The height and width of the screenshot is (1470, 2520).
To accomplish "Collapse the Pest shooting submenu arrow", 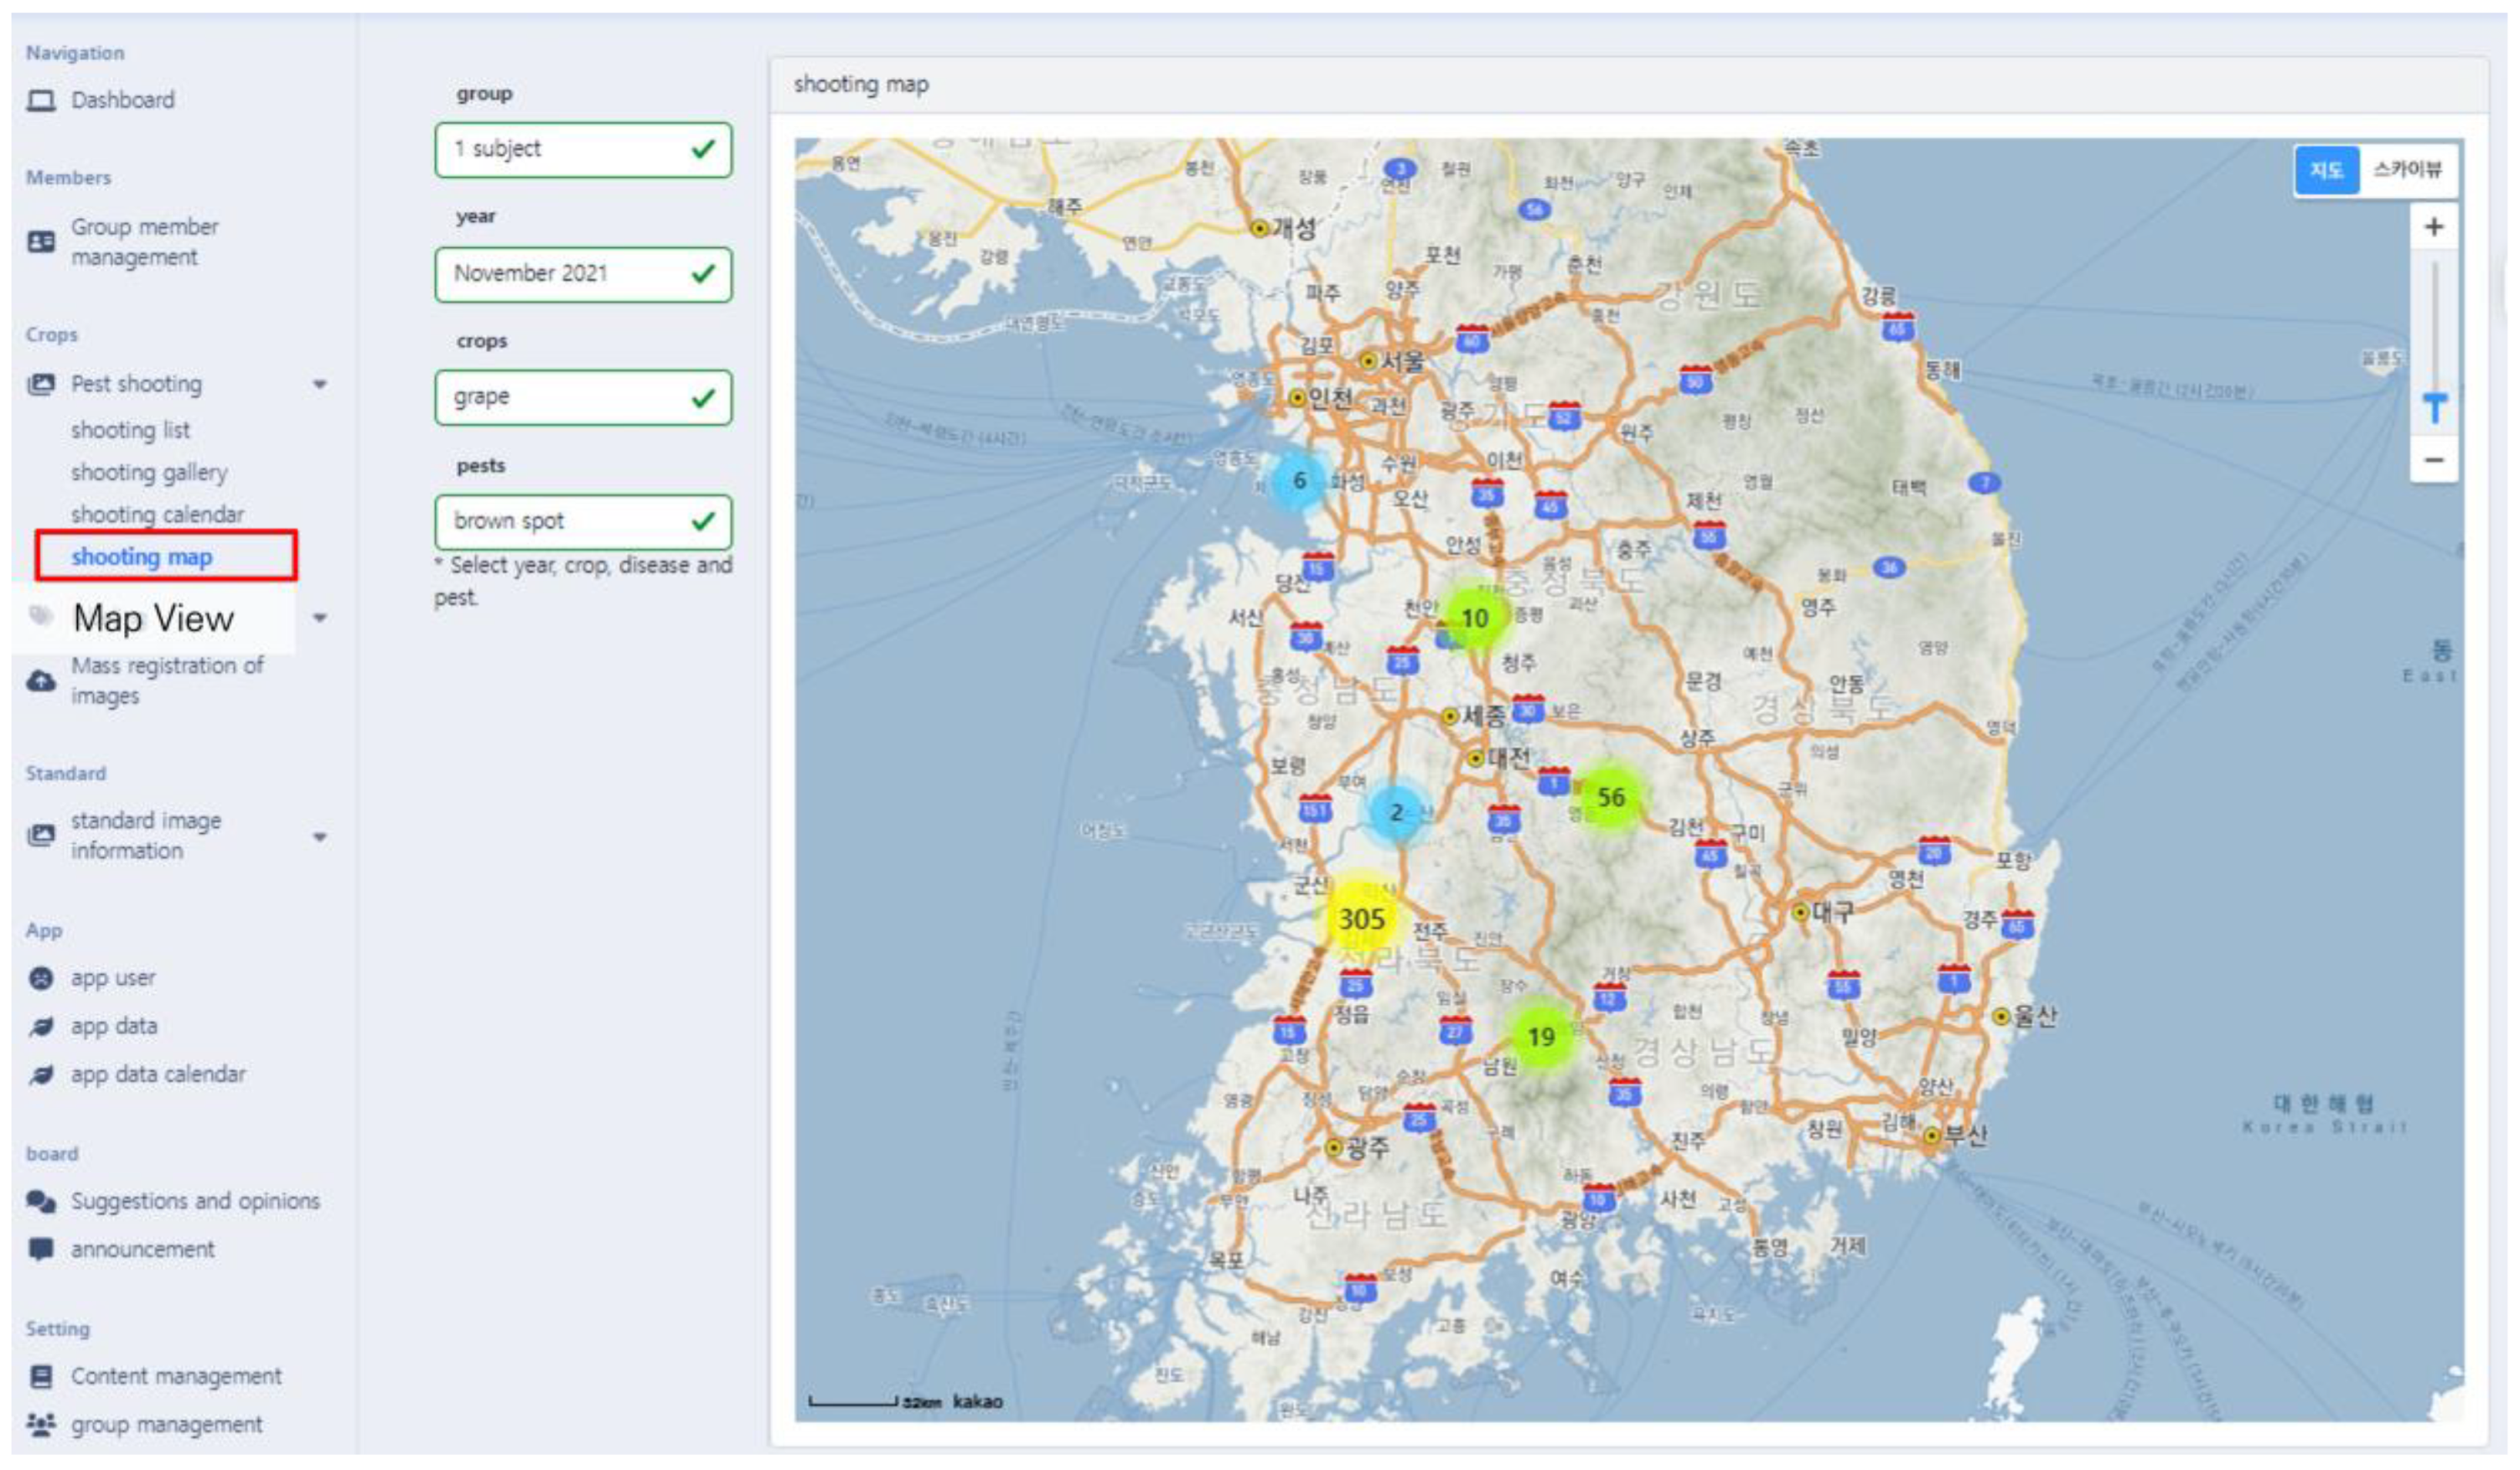I will click(x=320, y=385).
